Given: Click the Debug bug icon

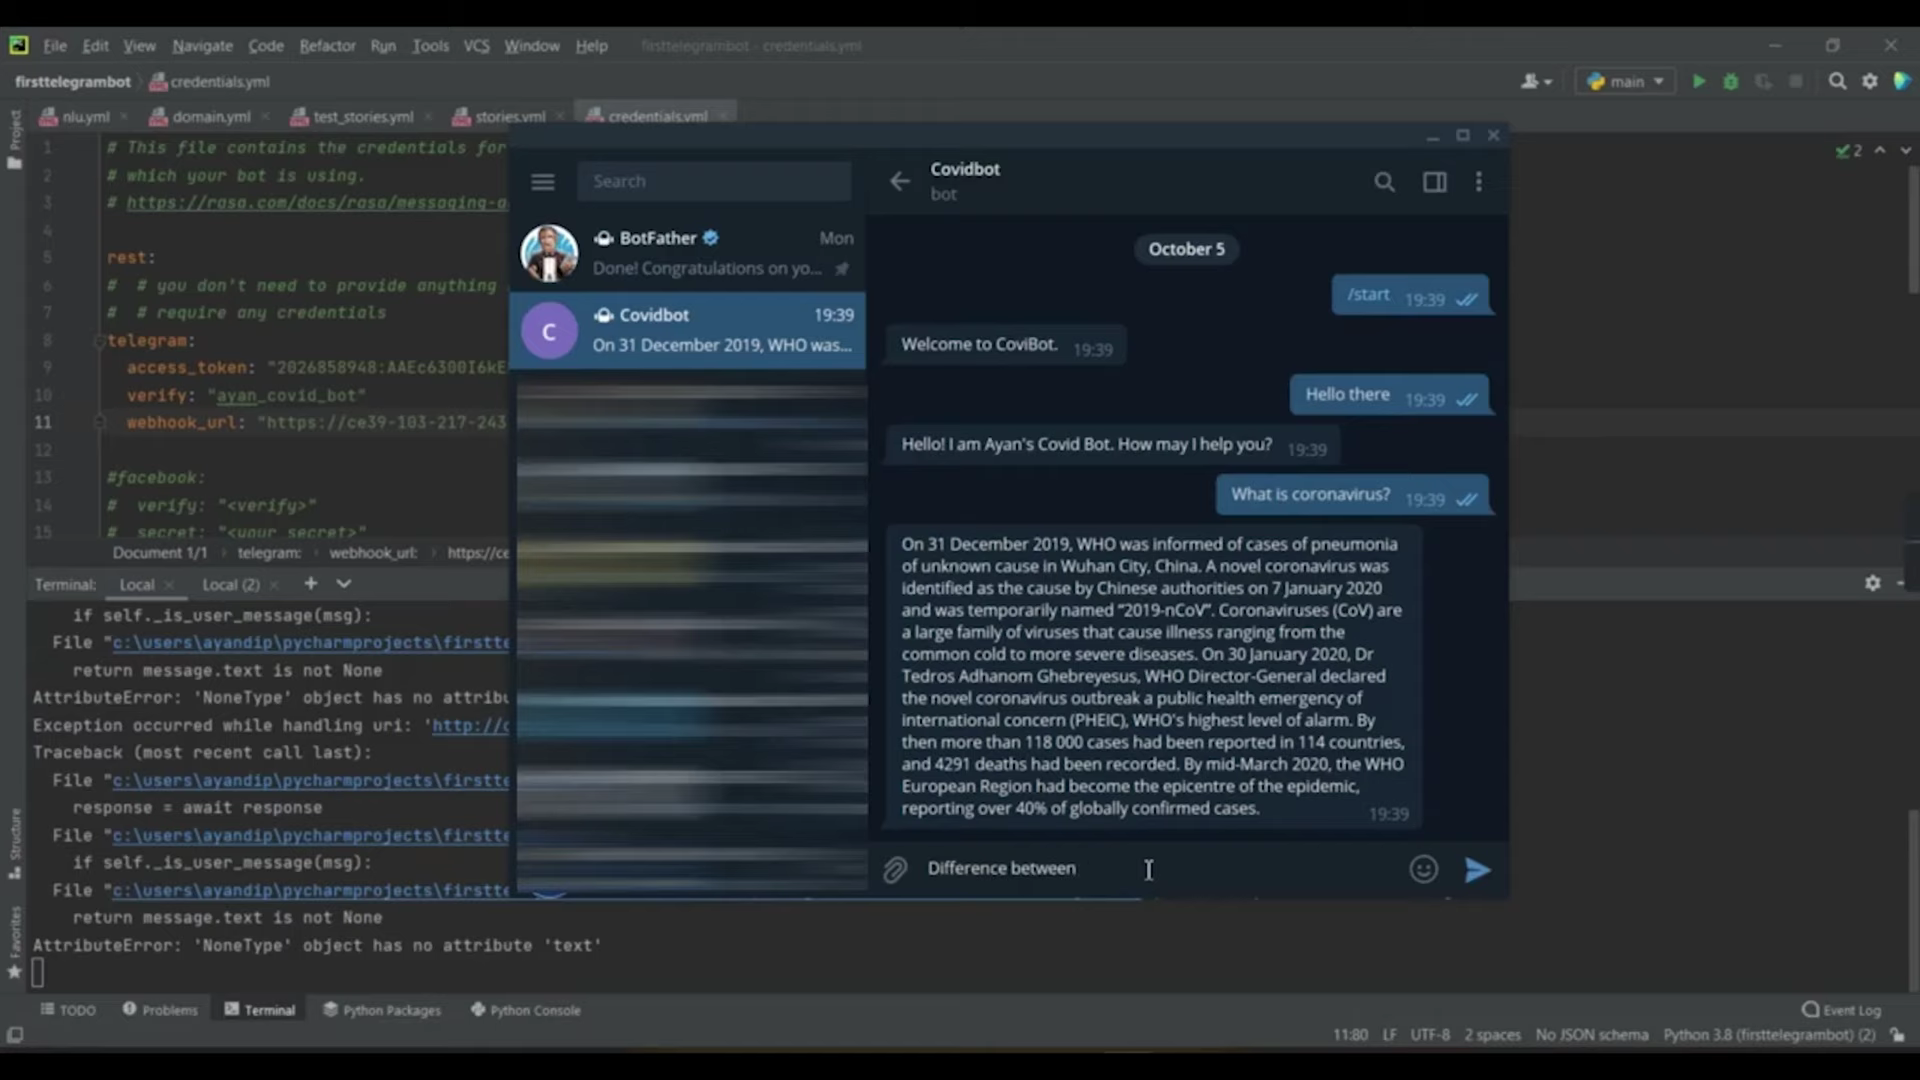Looking at the screenshot, I should (1730, 81).
